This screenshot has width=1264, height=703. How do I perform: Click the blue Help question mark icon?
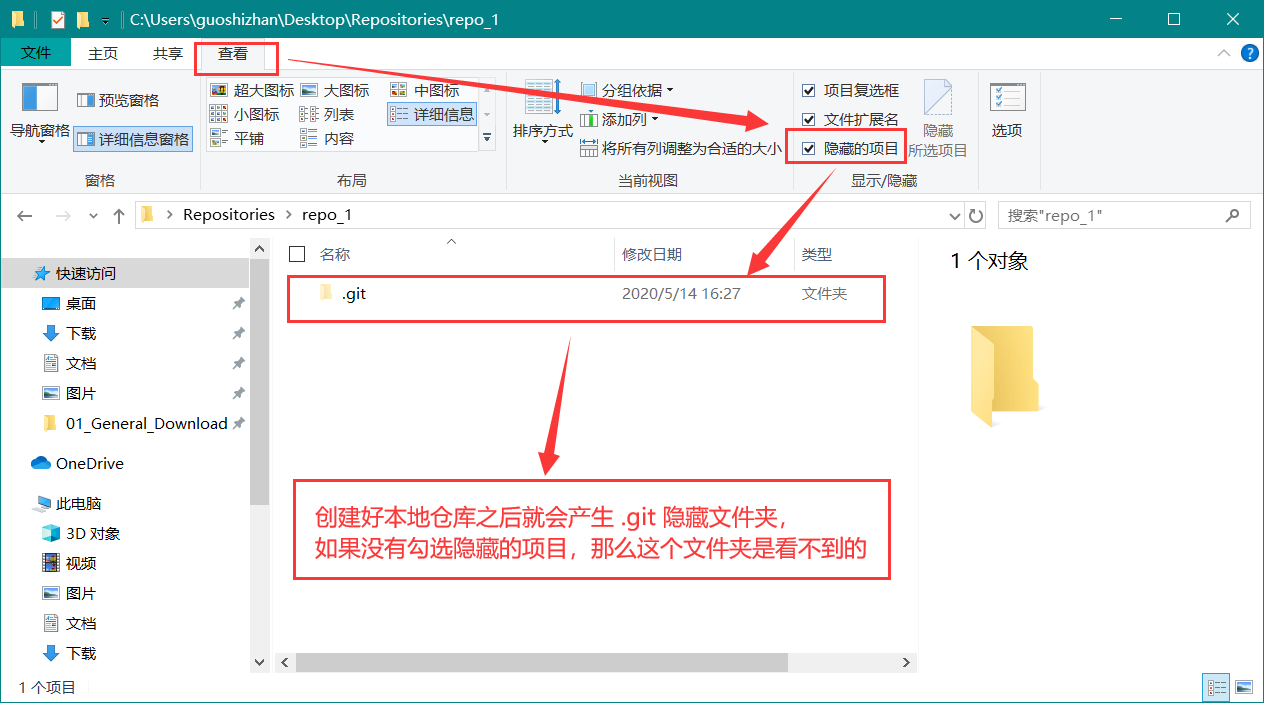point(1249,54)
